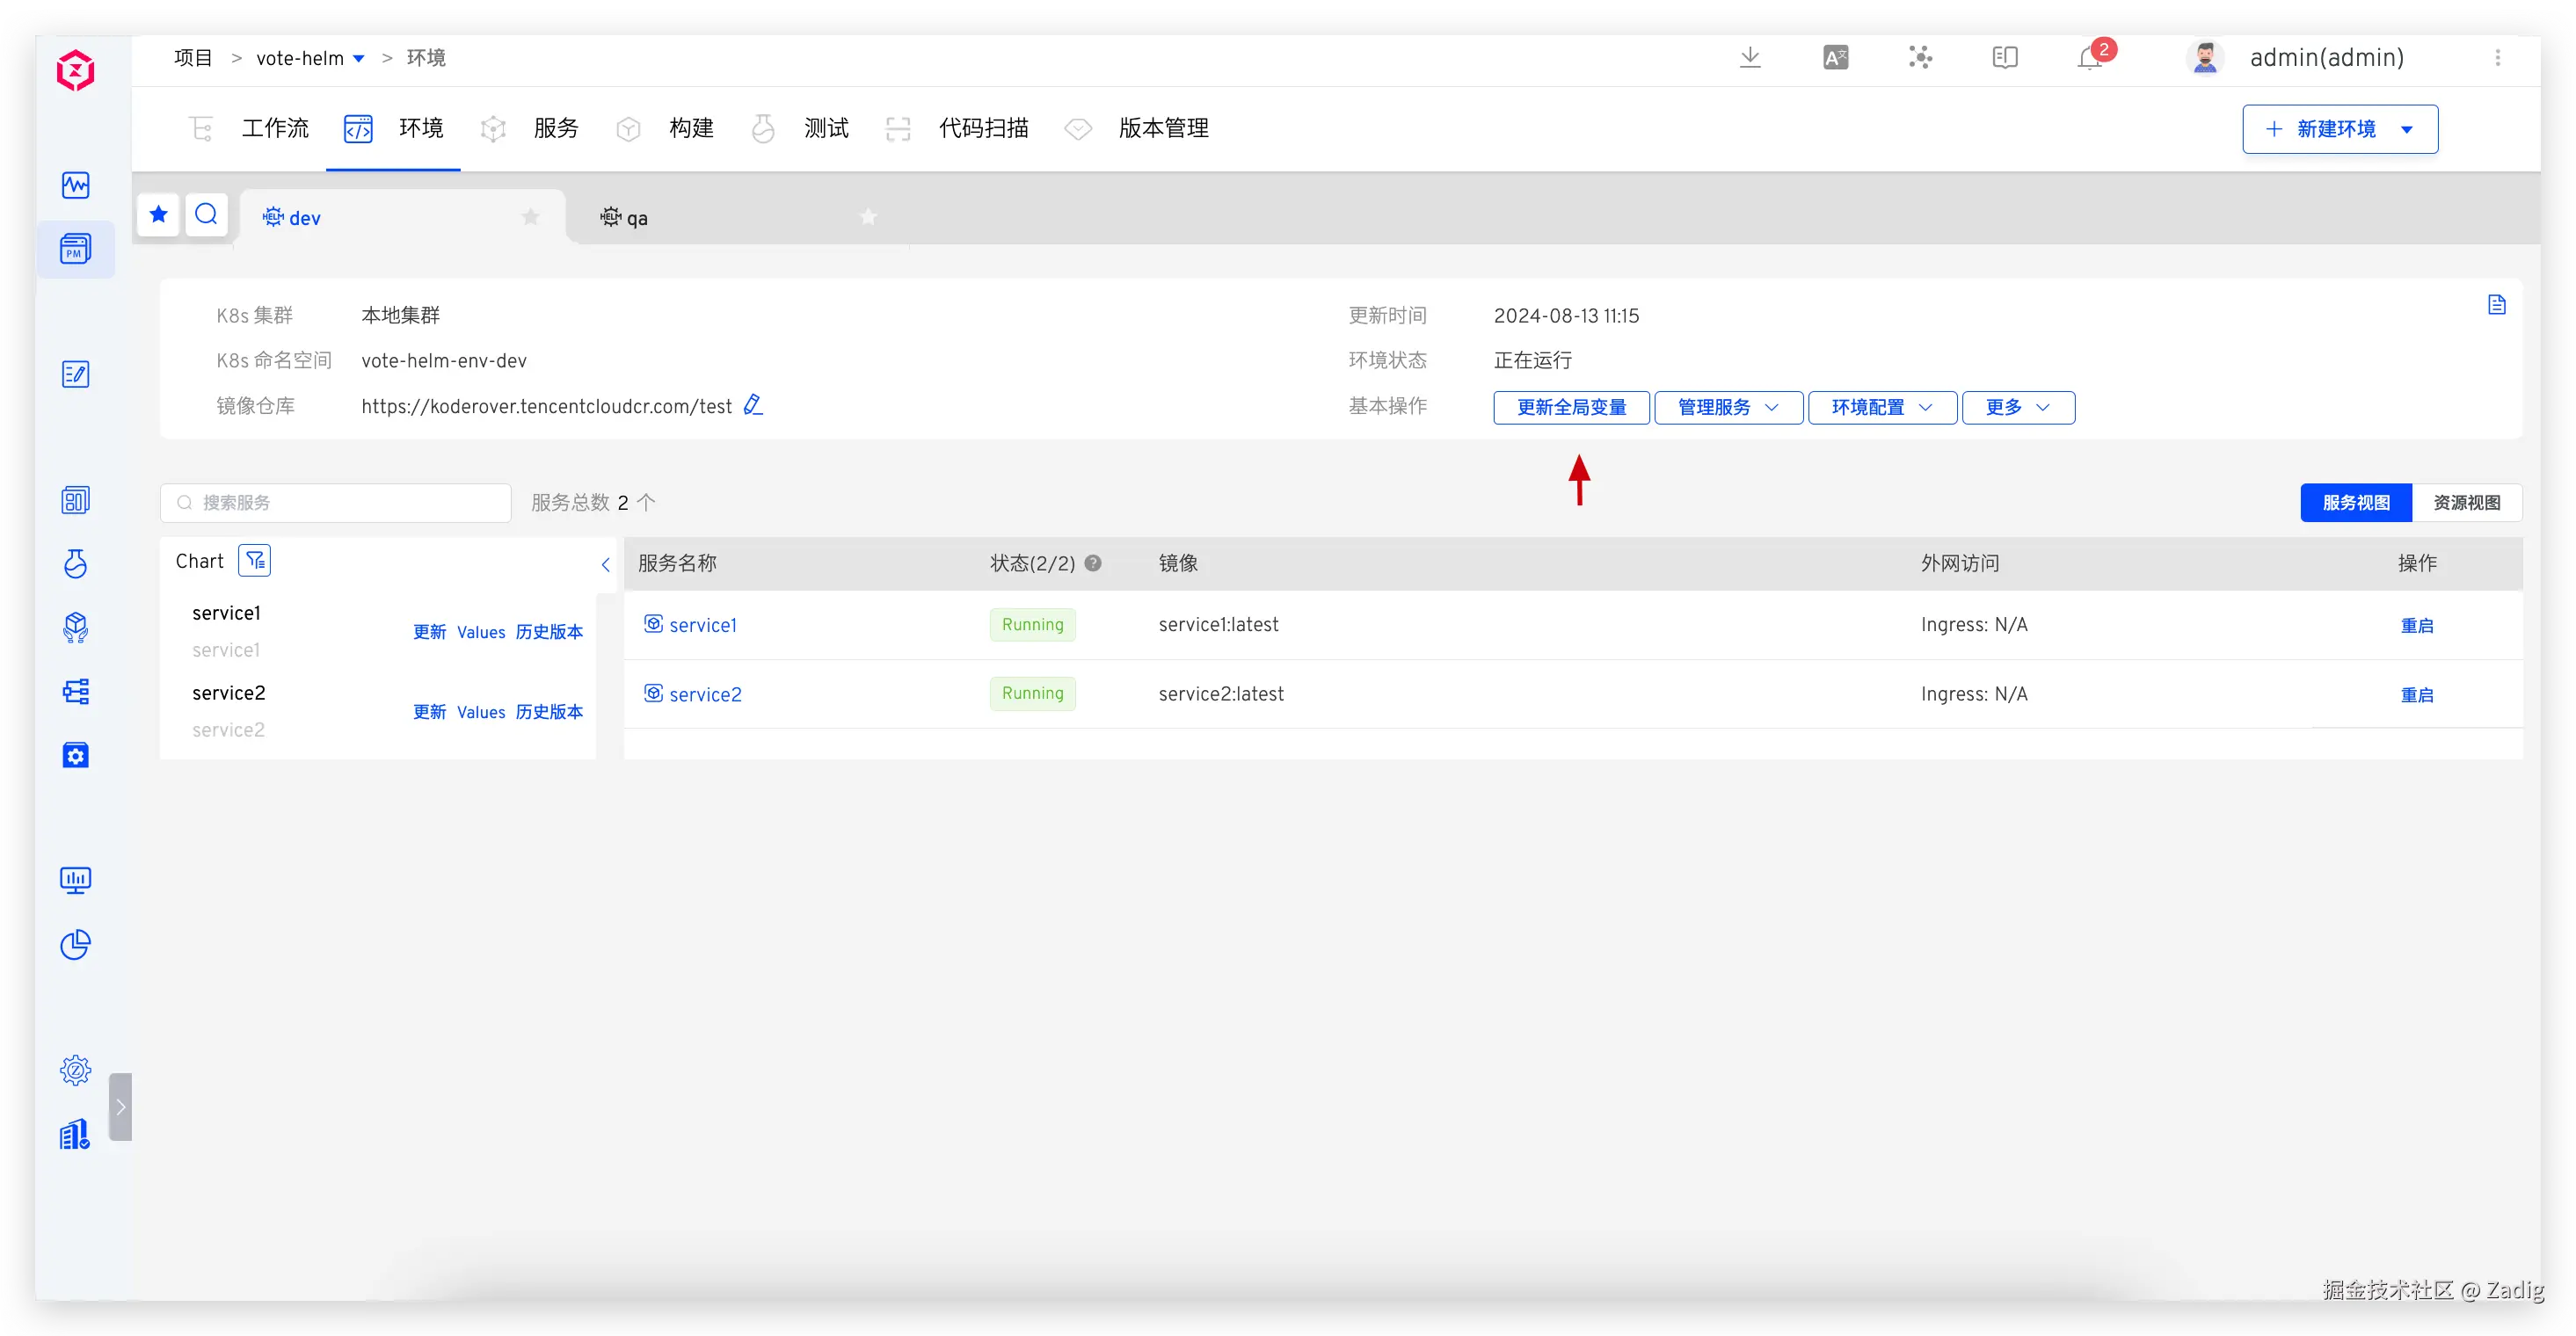This screenshot has width=2576, height=1336.
Task: Toggle favorite star on qa tab
Action: [x=868, y=217]
